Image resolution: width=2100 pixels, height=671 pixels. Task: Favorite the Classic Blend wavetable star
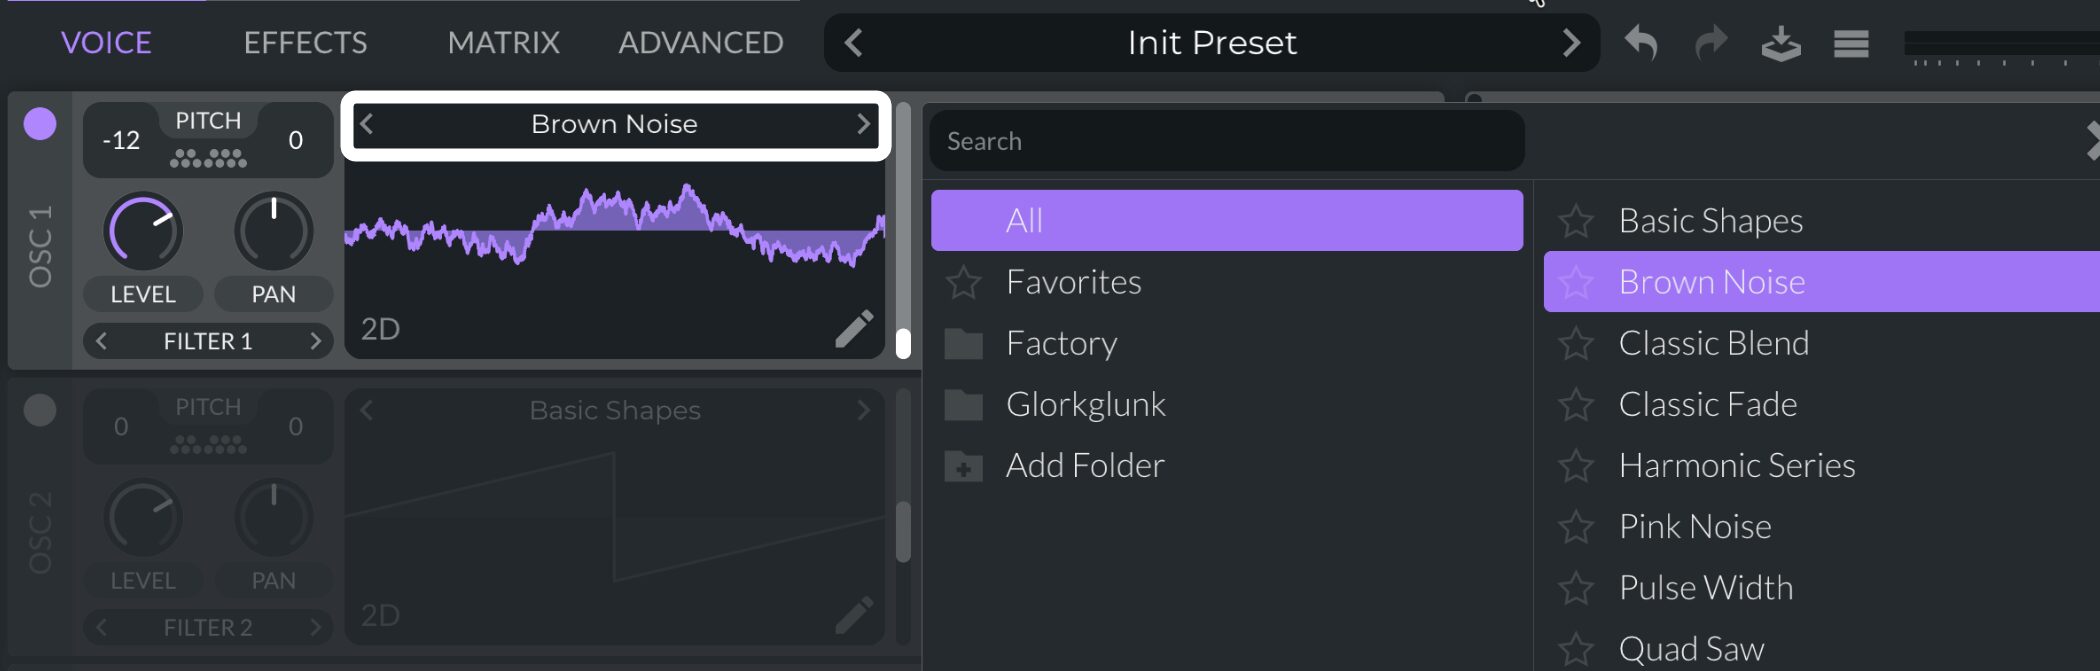point(1576,344)
